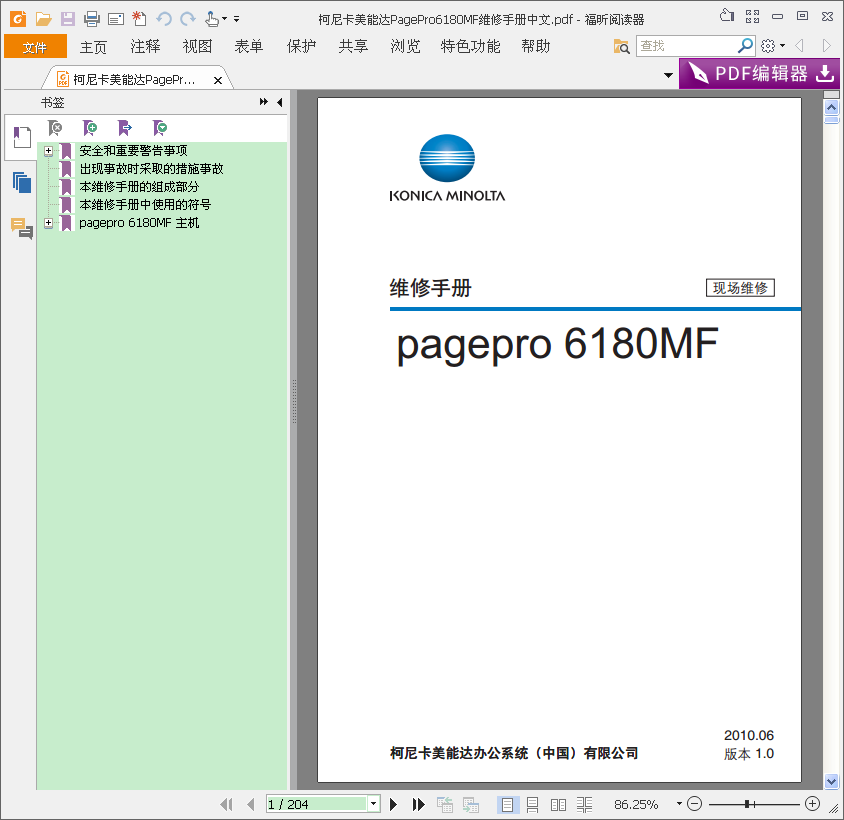The width and height of the screenshot is (844, 820).
Task: Click the page number field 1 / 204
Action: point(317,804)
